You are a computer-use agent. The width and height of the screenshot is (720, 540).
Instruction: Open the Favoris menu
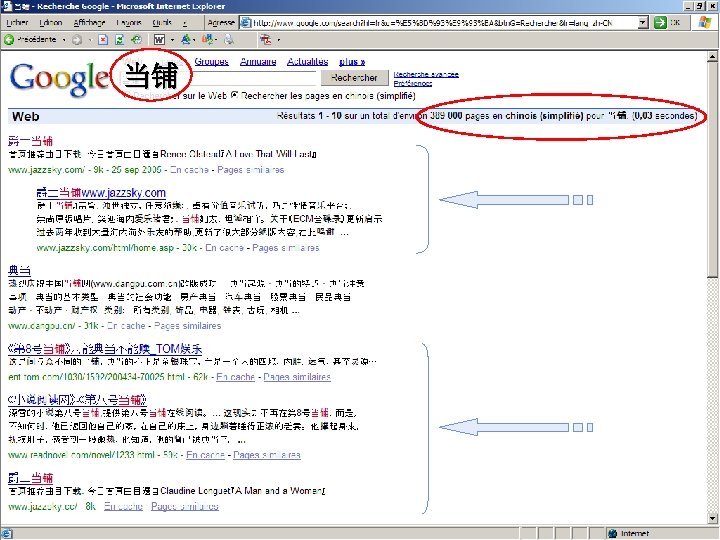click(x=129, y=22)
